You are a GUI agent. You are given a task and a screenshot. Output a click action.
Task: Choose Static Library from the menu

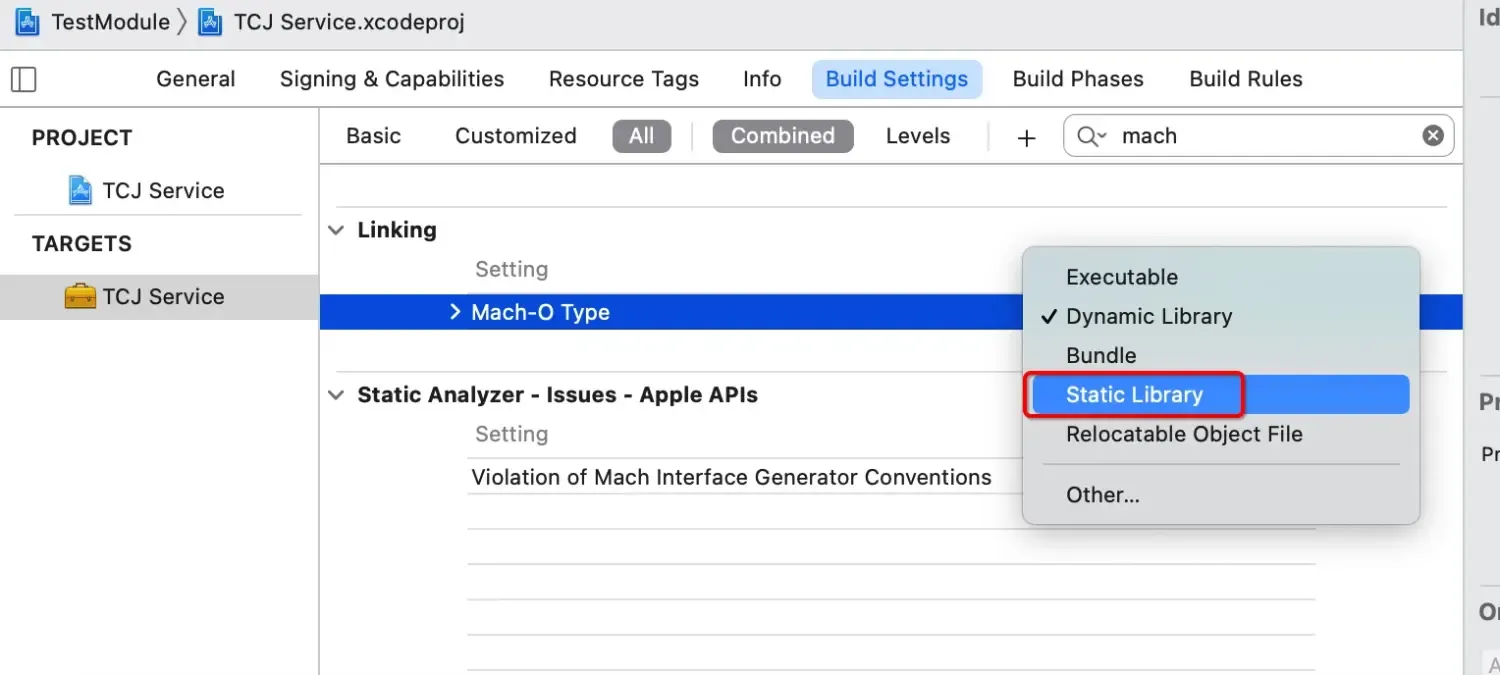(x=1134, y=395)
